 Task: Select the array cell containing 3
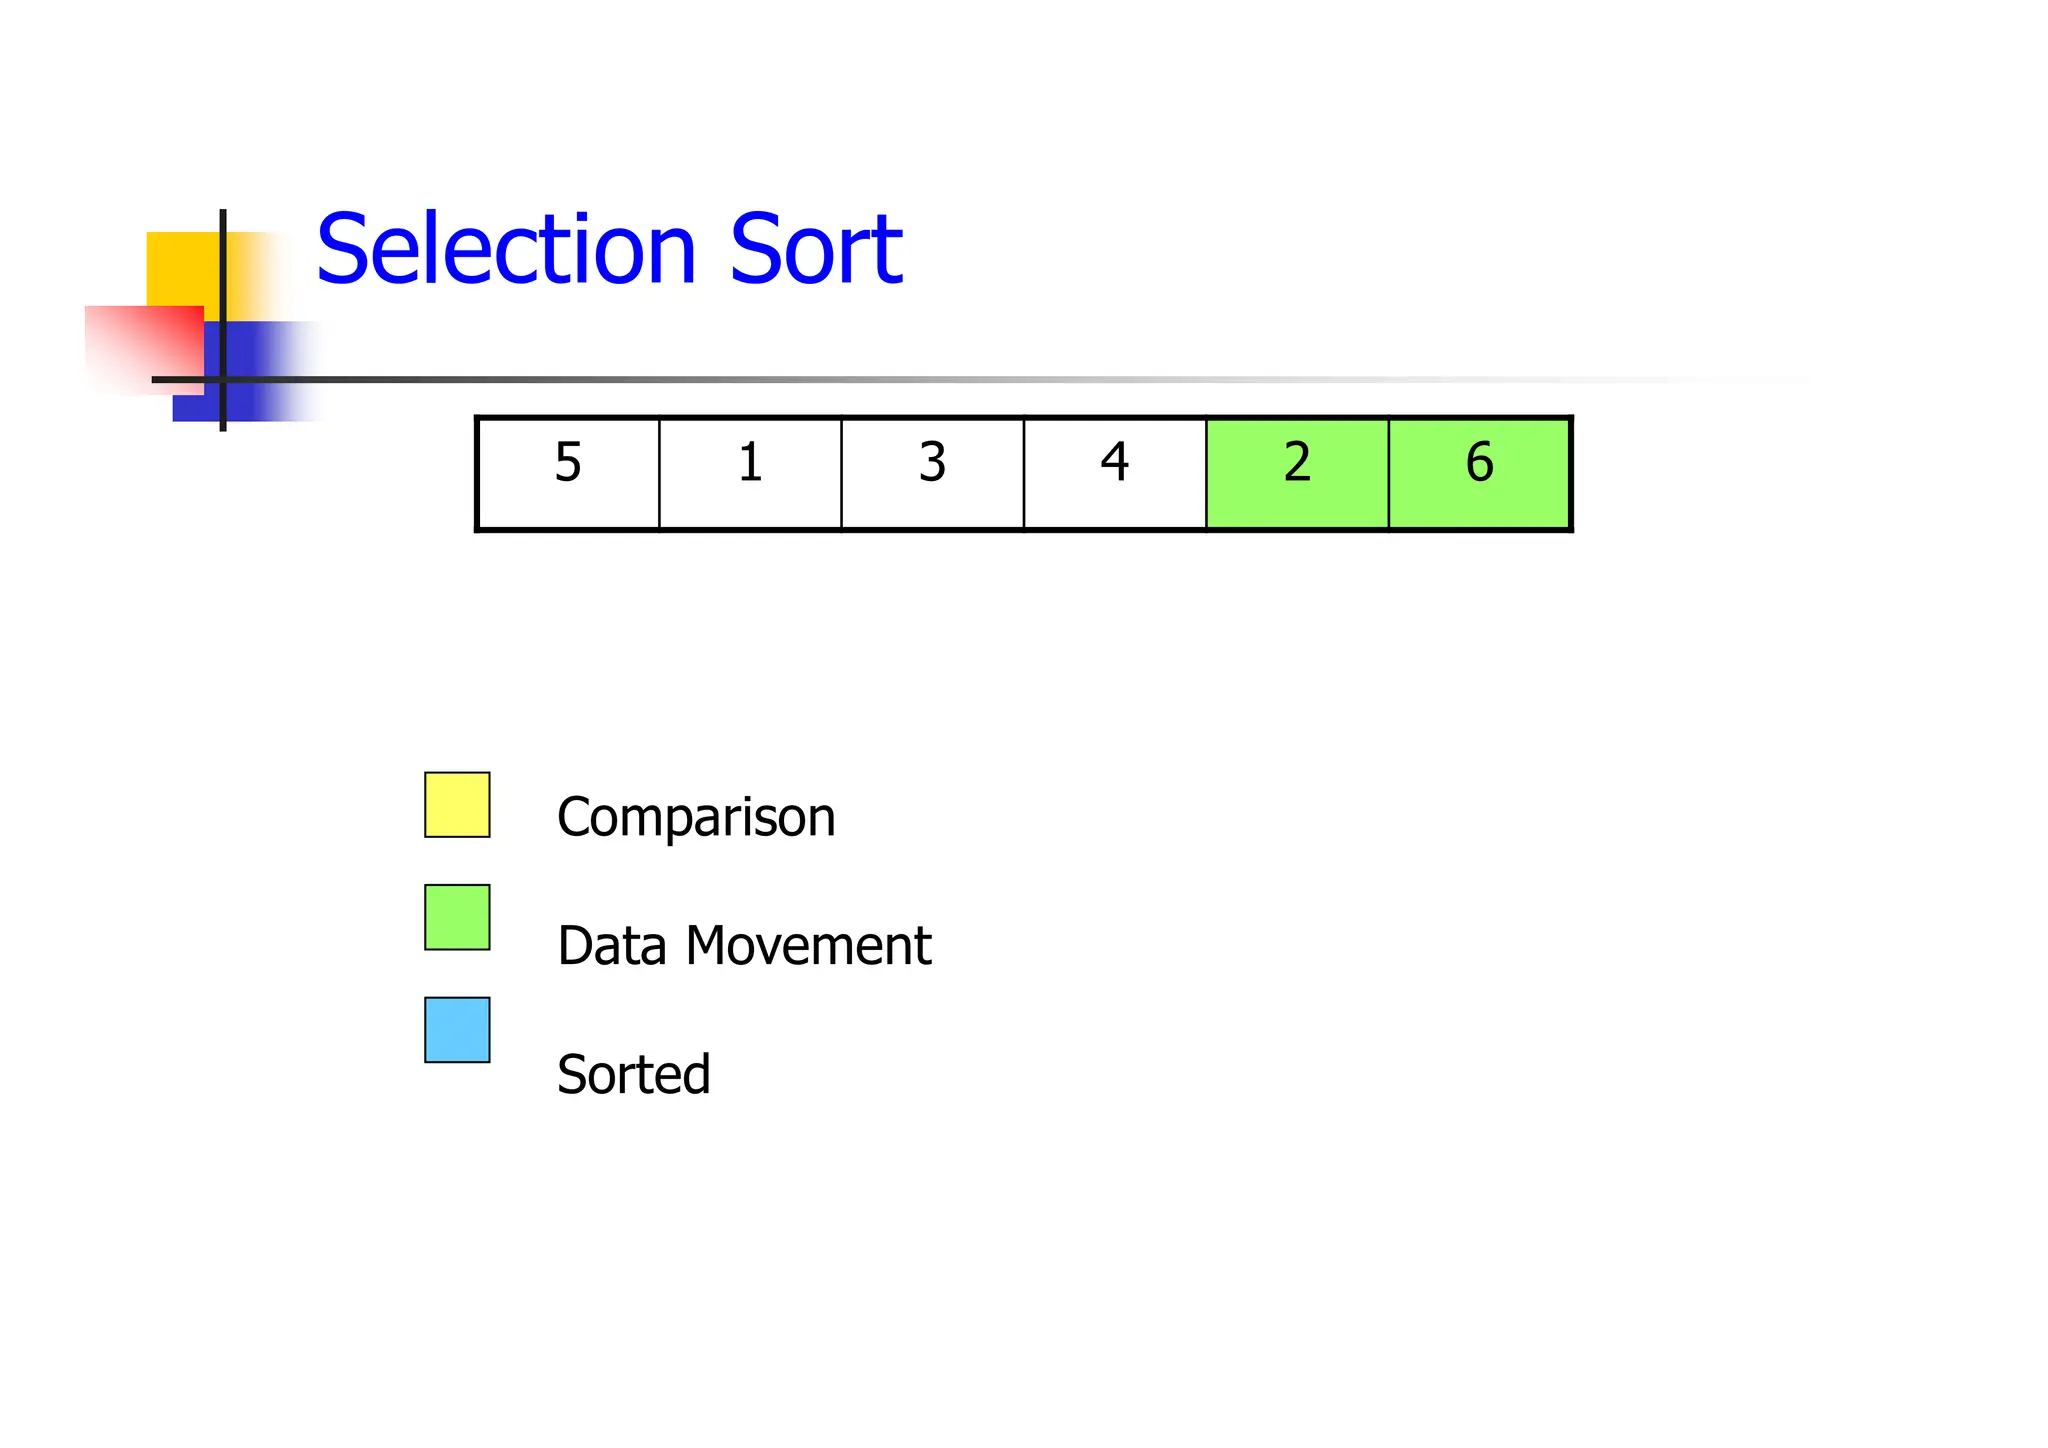932,473
